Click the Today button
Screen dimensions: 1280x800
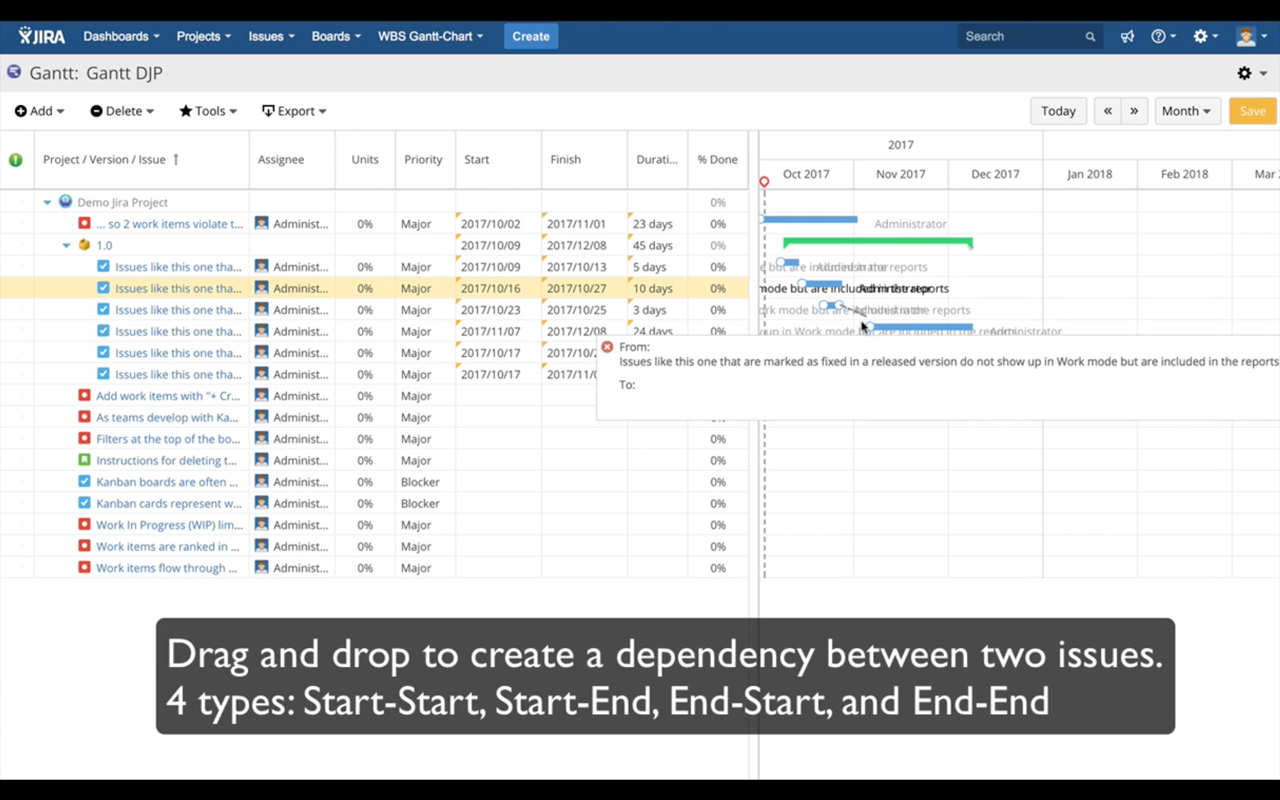point(1058,111)
